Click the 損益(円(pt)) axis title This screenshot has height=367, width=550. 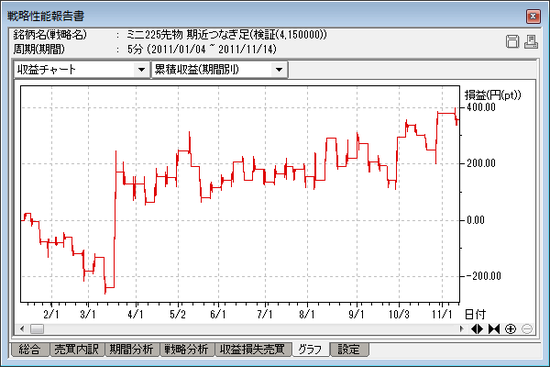(493, 95)
